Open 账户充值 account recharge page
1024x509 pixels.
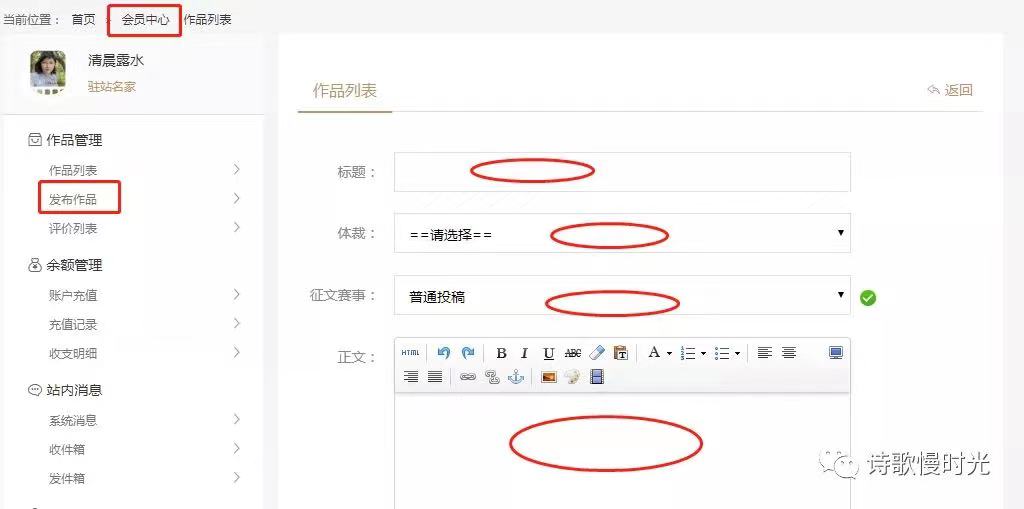[x=73, y=295]
